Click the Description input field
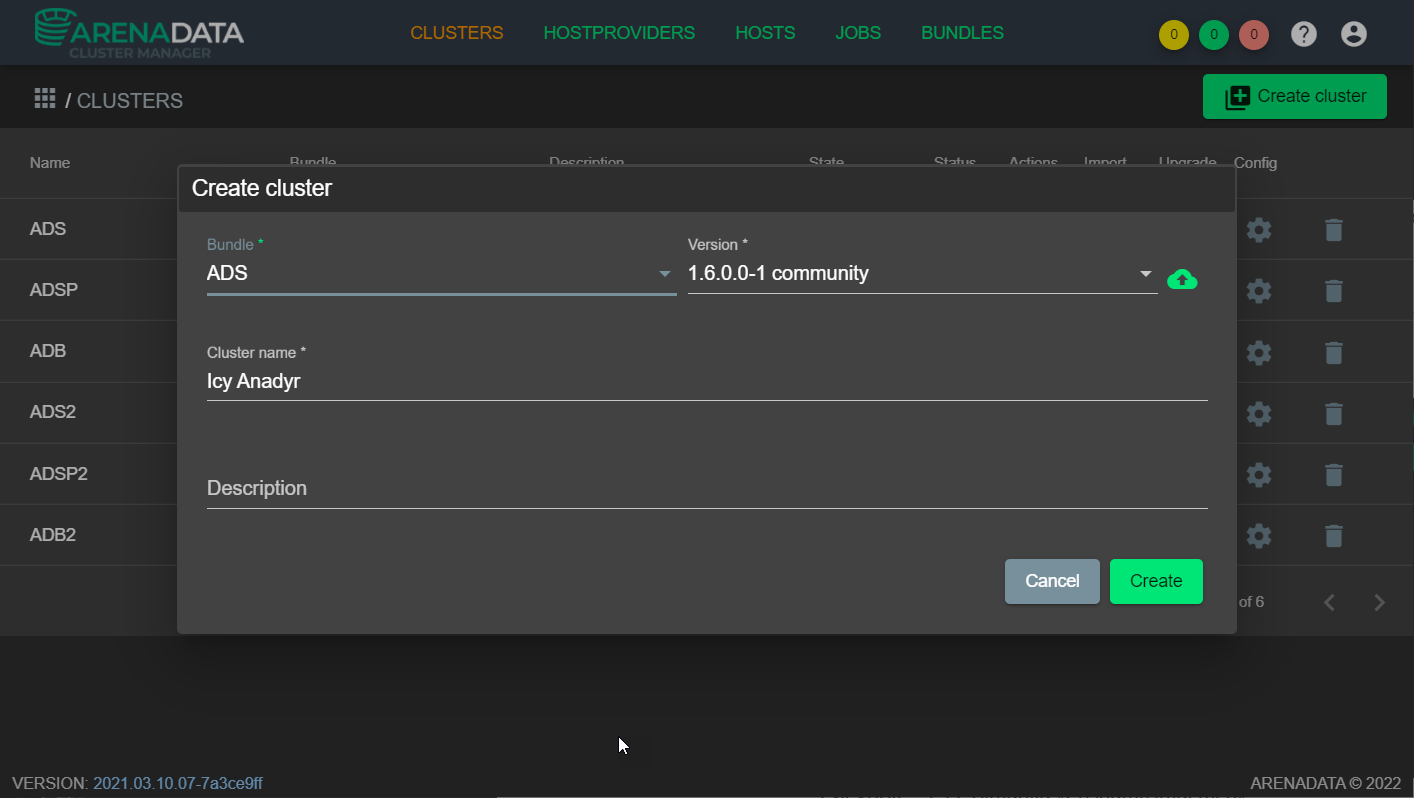 [x=700, y=488]
